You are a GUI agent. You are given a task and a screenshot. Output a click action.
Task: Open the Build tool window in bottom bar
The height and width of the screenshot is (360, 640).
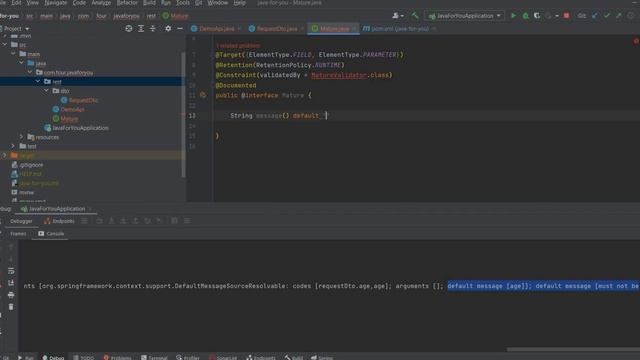pos(294,358)
